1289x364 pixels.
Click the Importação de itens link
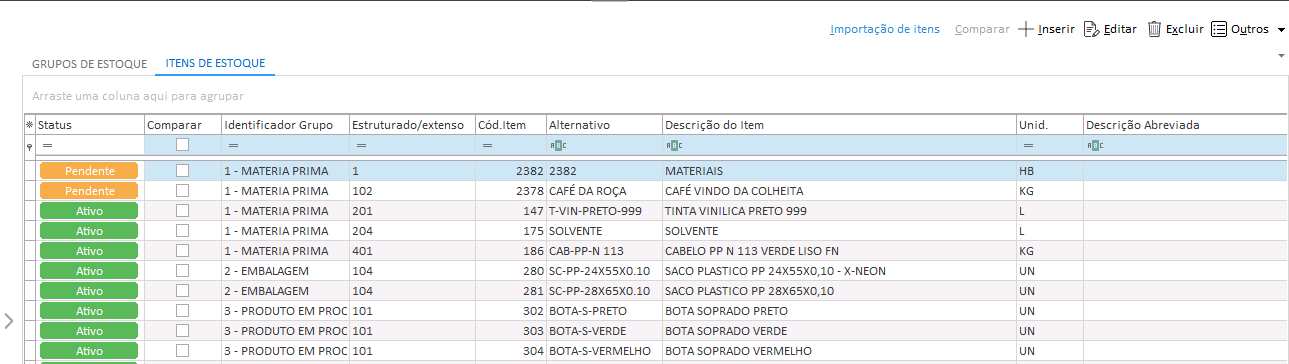coord(885,30)
